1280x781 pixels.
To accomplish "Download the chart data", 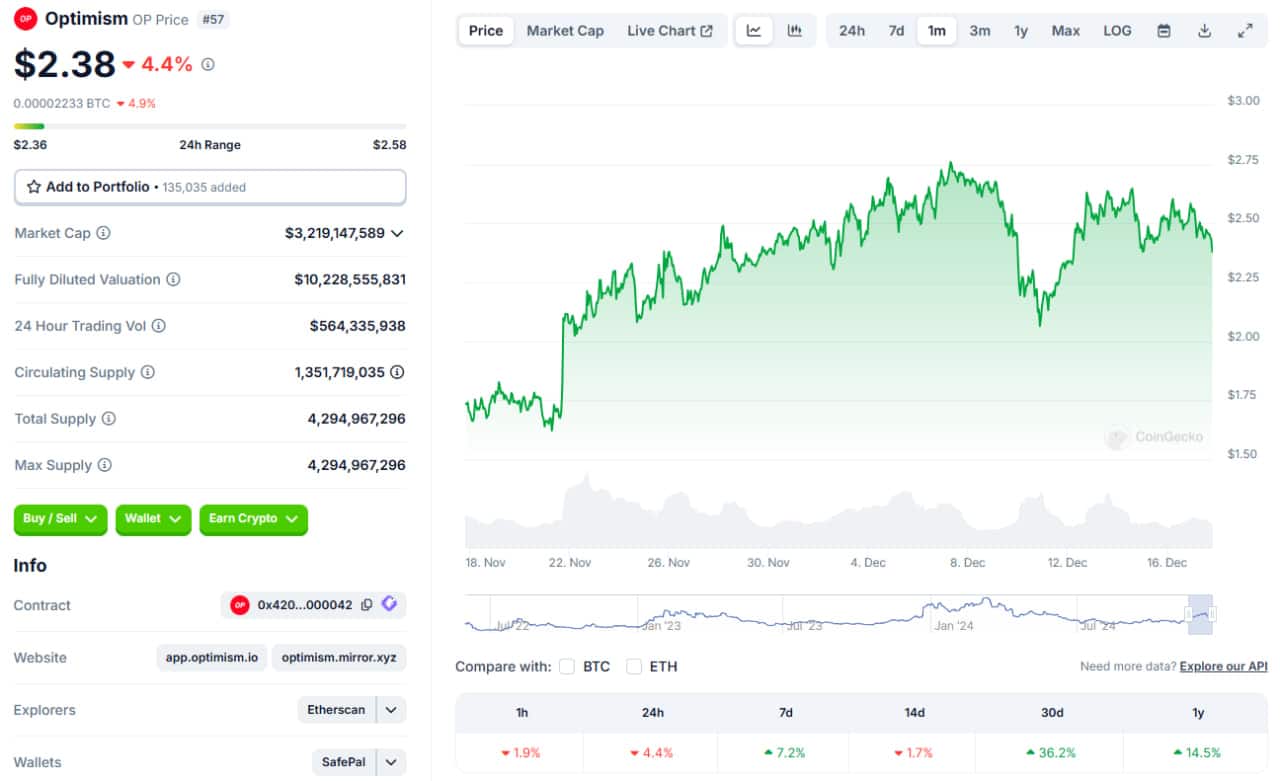I will pyautogui.click(x=1205, y=31).
